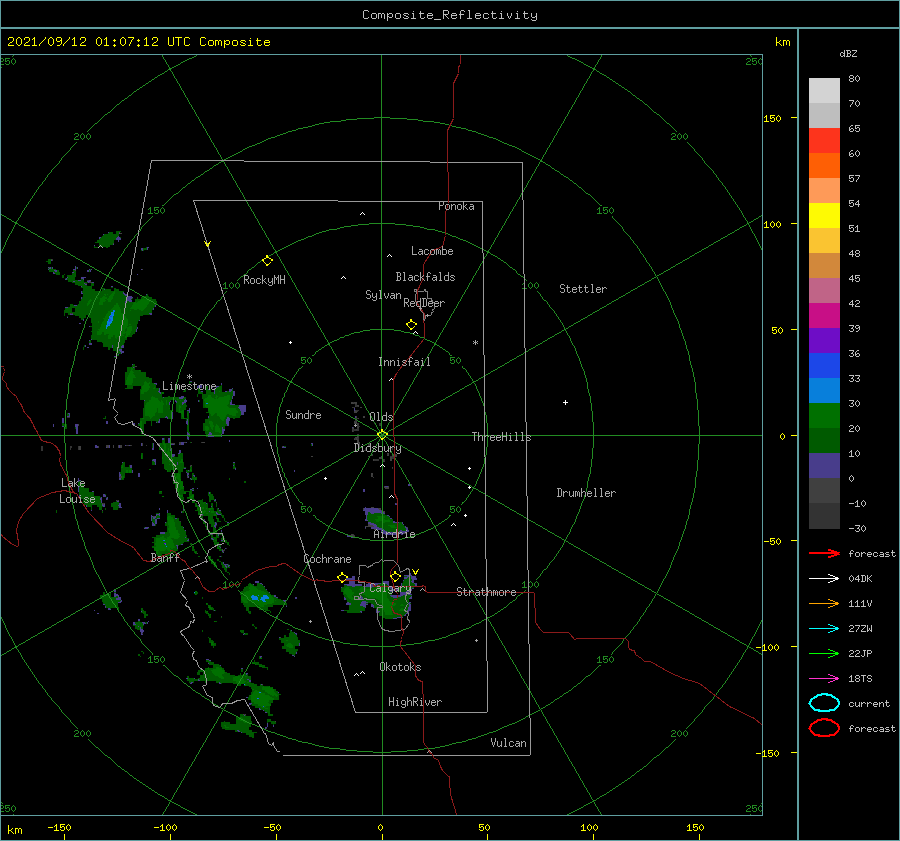Image resolution: width=900 pixels, height=841 pixels.
Task: Click the yellow diamond marker near Cochrane
Action: tap(342, 578)
